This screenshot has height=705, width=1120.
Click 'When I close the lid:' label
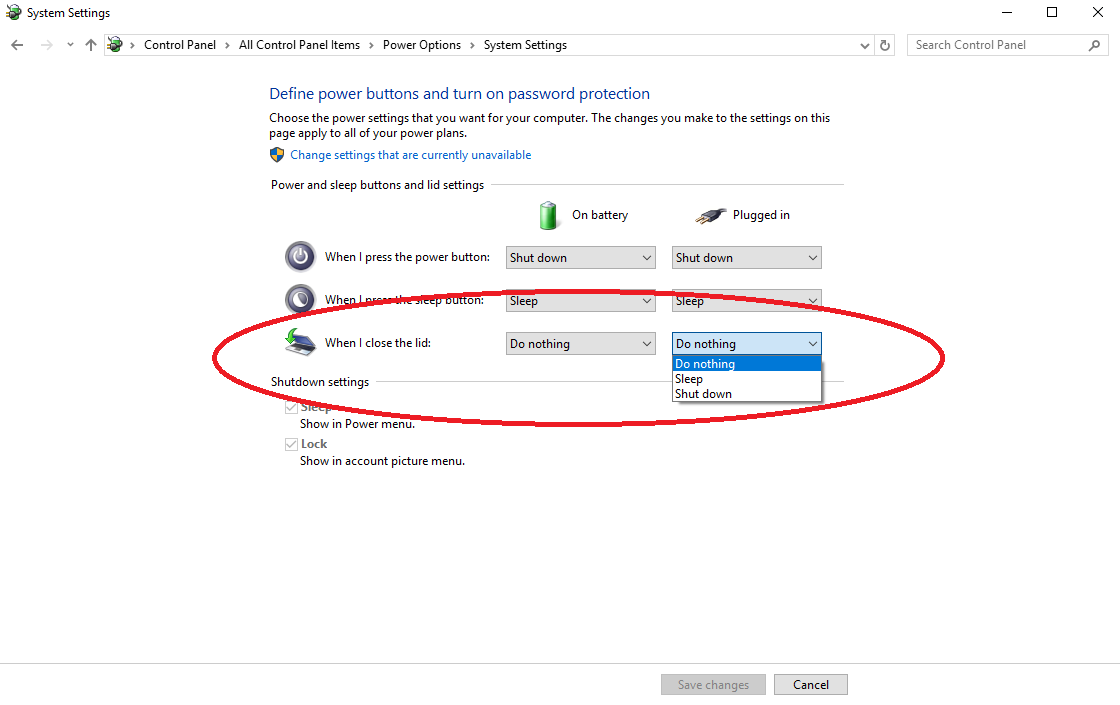(x=378, y=343)
